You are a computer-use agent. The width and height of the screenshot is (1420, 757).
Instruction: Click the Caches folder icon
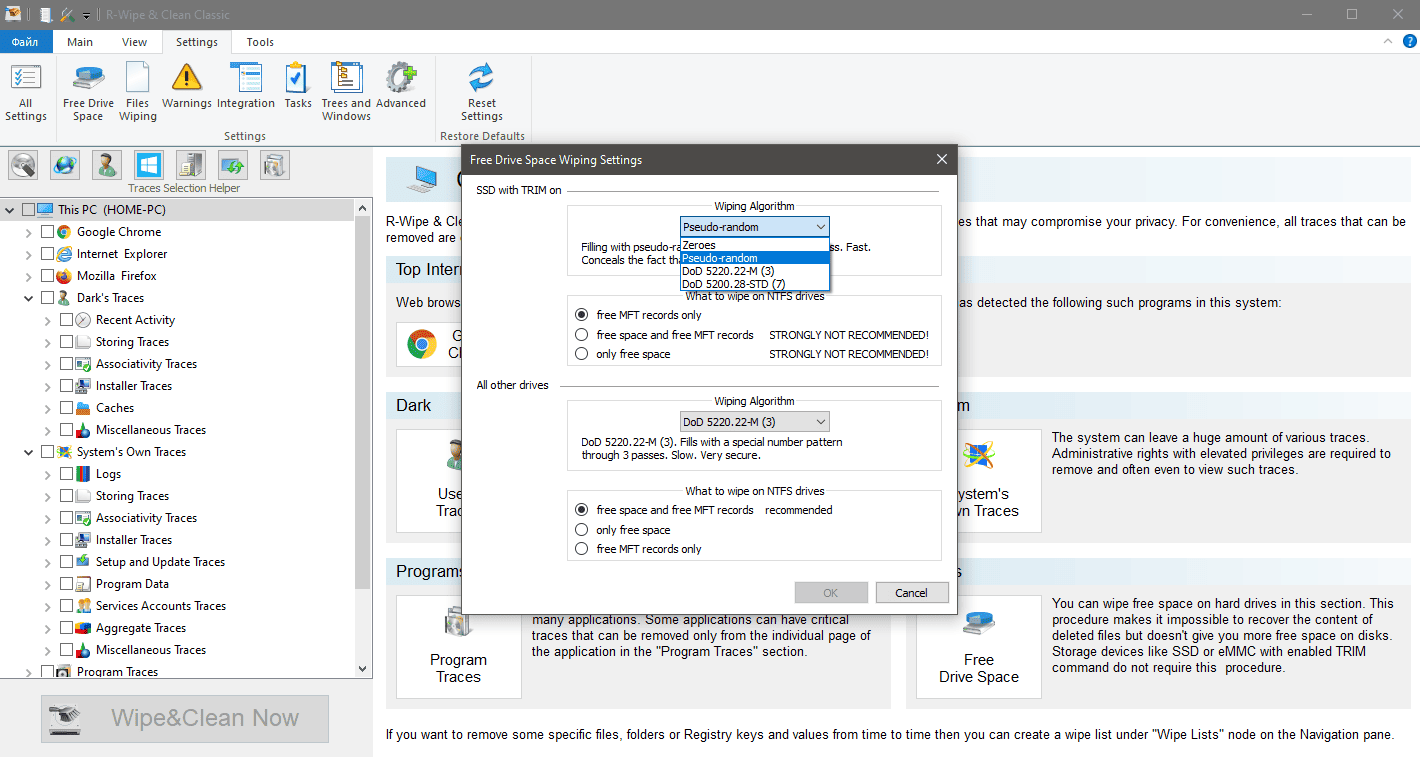84,408
